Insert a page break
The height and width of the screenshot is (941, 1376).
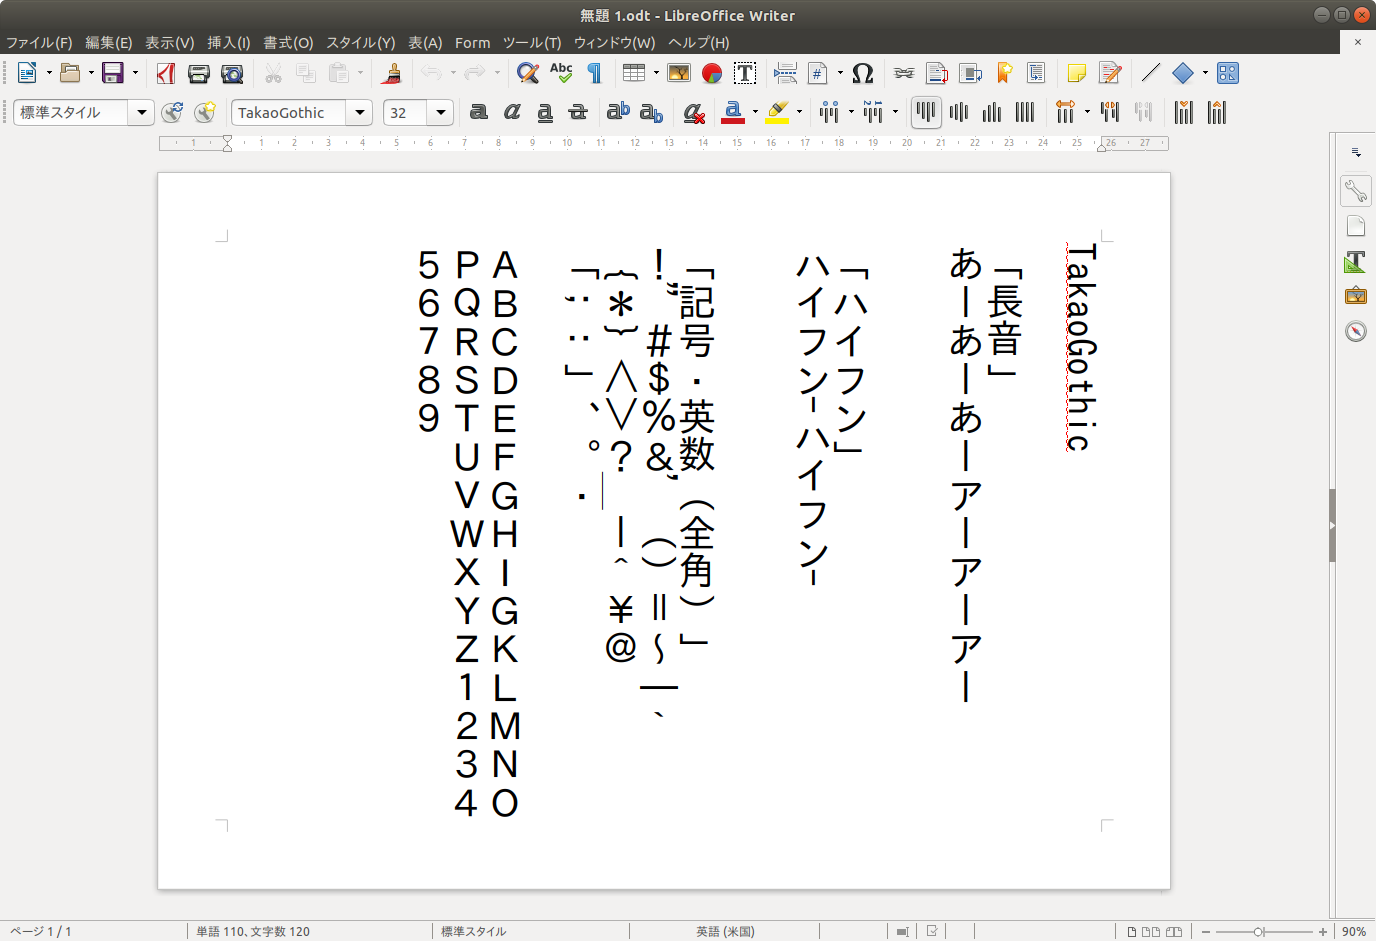786,73
